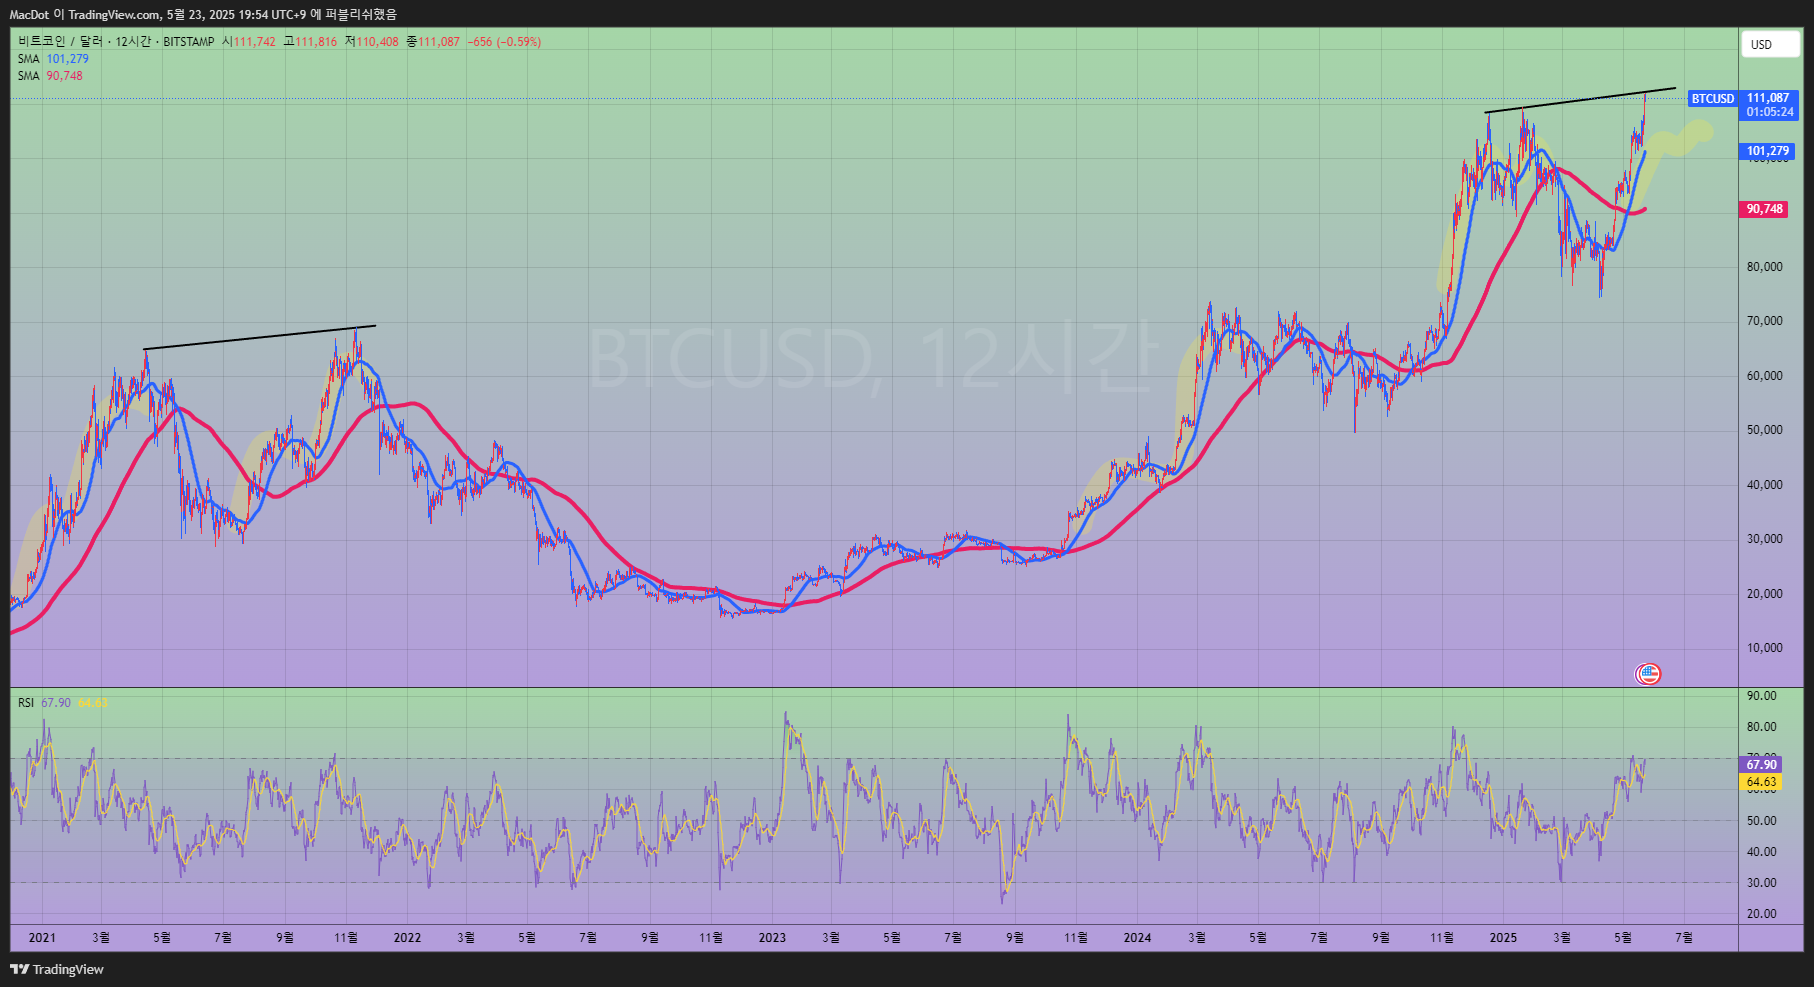Click the 2023 label on time axis

(x=772, y=938)
